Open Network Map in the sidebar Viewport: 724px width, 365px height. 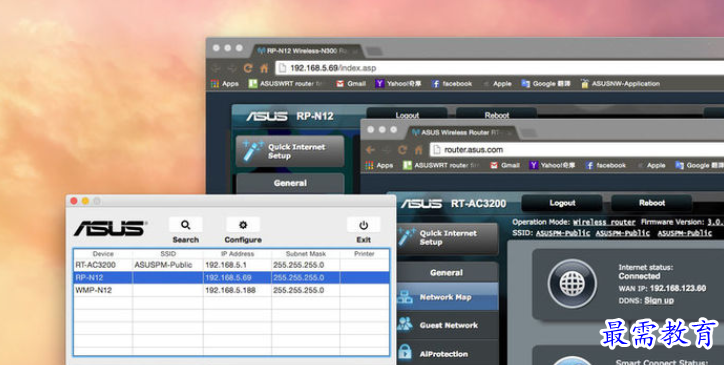447,297
